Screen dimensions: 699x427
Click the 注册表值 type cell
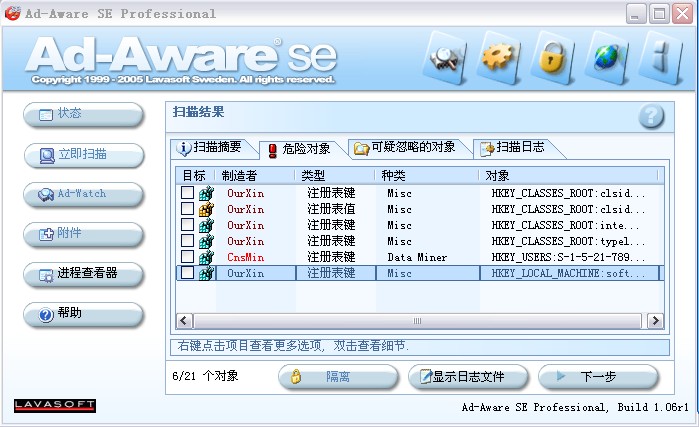tap(331, 209)
